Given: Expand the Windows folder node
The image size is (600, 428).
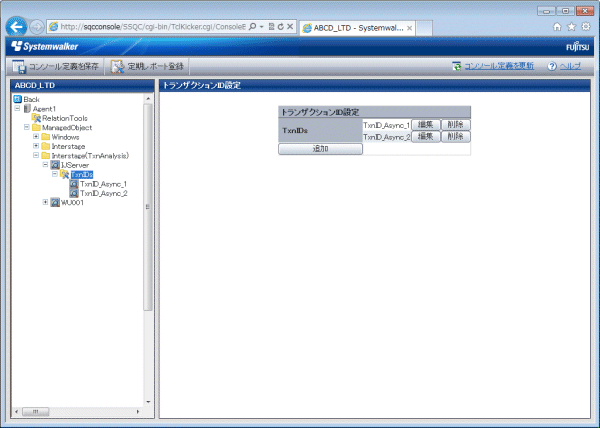Looking at the screenshot, I should pos(36,136).
